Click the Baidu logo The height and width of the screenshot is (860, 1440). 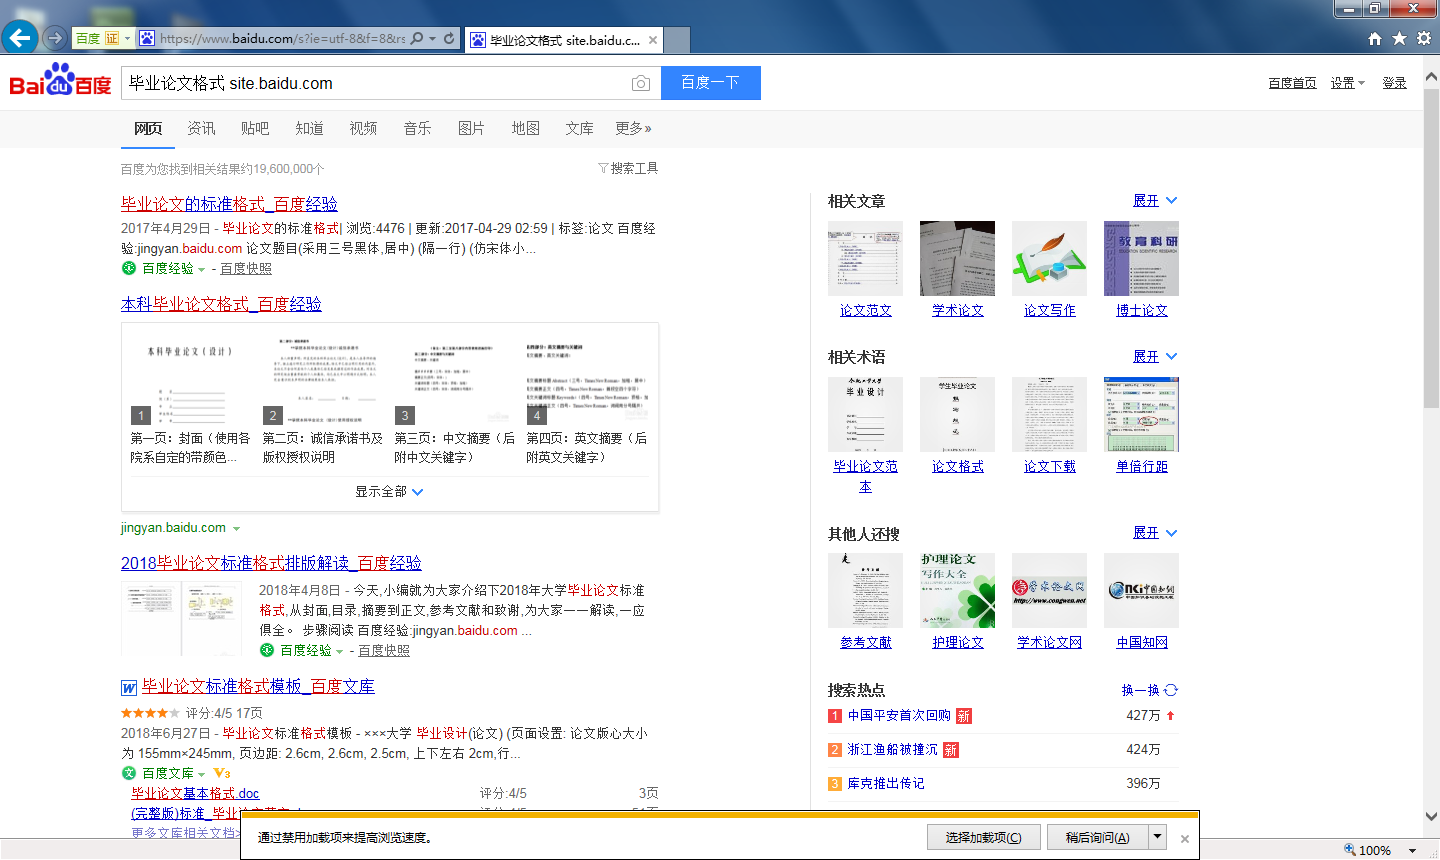[60, 81]
